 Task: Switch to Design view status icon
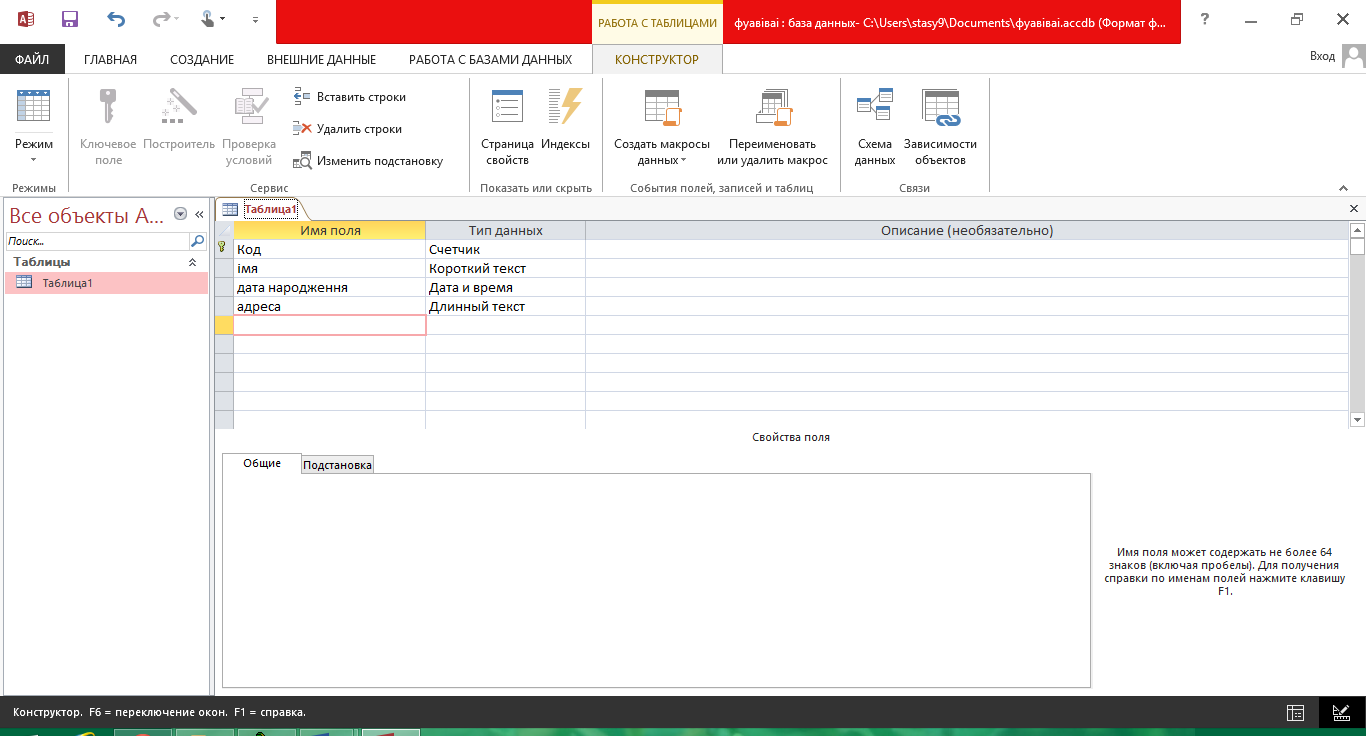pyautogui.click(x=1342, y=713)
